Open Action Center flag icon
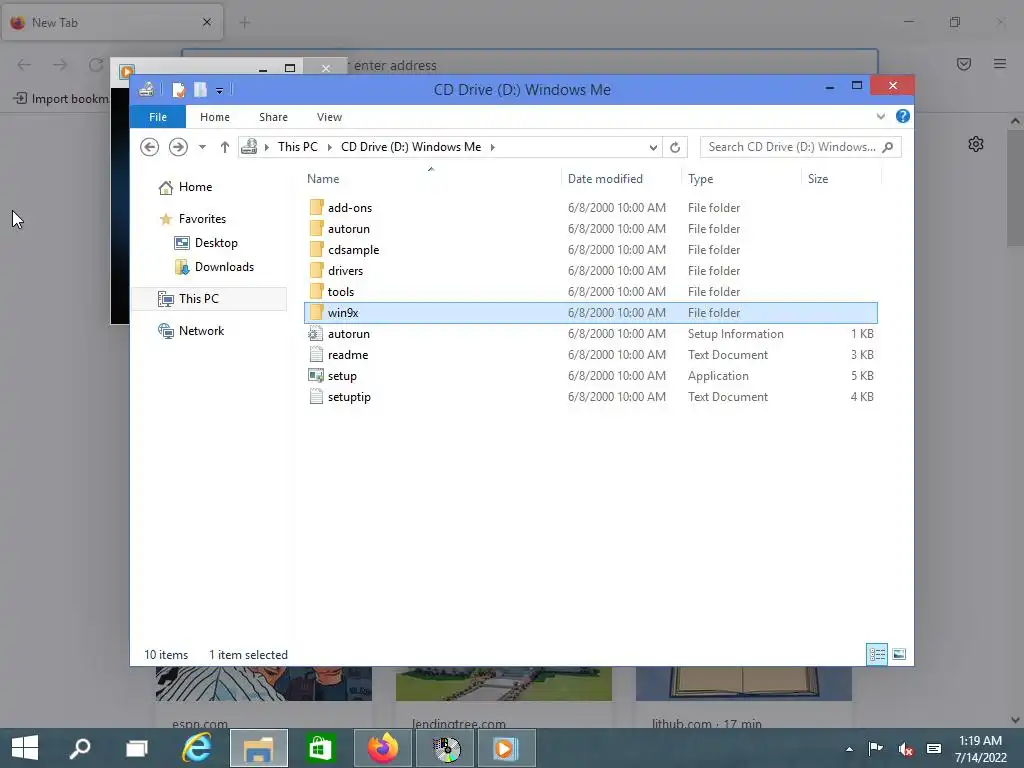Viewport: 1024px width, 768px height. tap(875, 748)
